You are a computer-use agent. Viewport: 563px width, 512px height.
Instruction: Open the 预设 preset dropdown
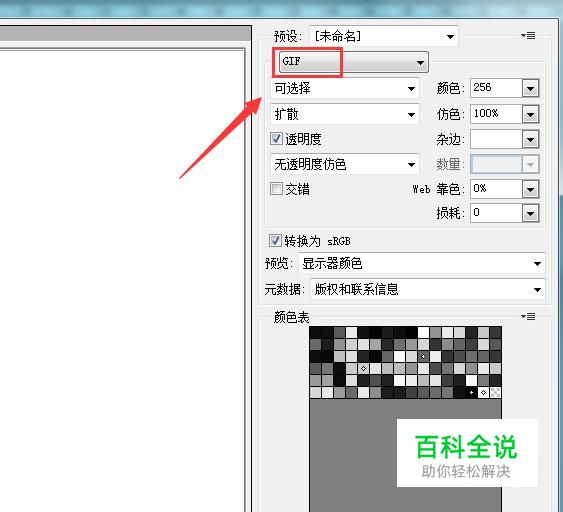point(383,36)
